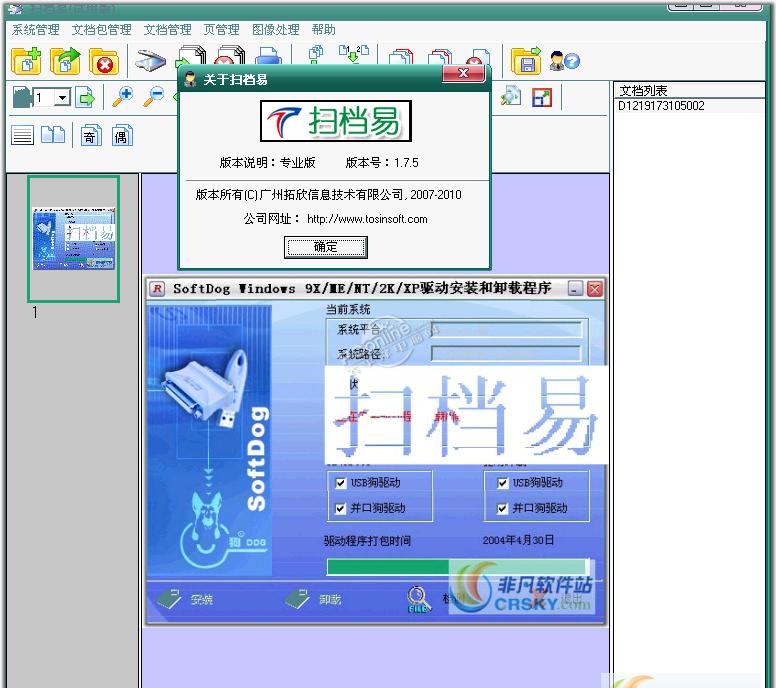This screenshot has width=776, height=688.
Task: Switch to single page view icon
Action: pos(22,135)
